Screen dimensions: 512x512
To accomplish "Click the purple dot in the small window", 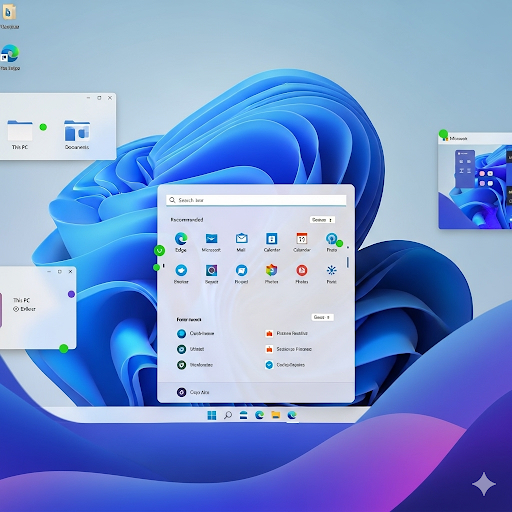I will (71, 294).
